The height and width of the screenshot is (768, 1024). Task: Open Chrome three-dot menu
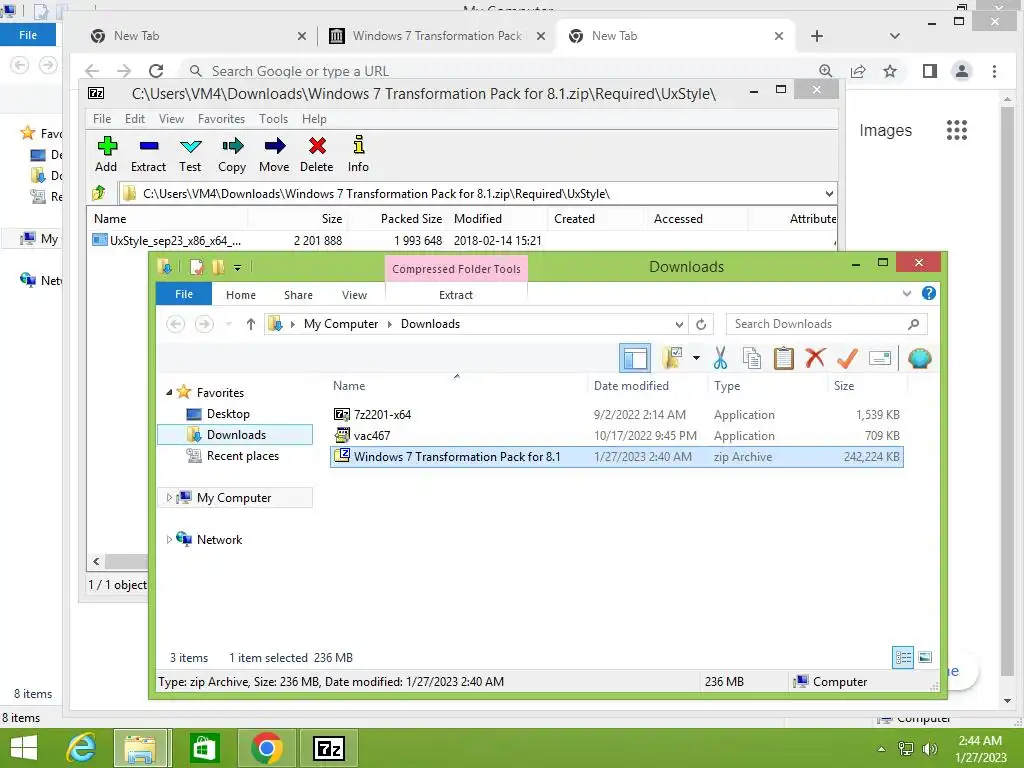(994, 71)
